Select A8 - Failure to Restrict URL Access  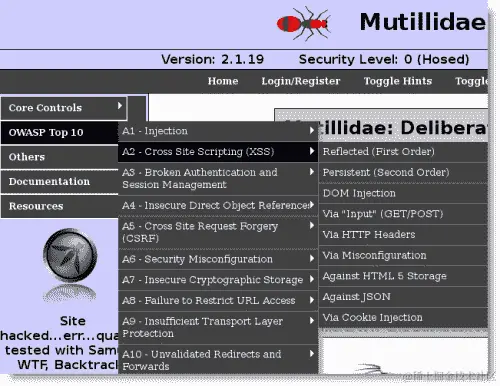pyautogui.click(x=218, y=301)
